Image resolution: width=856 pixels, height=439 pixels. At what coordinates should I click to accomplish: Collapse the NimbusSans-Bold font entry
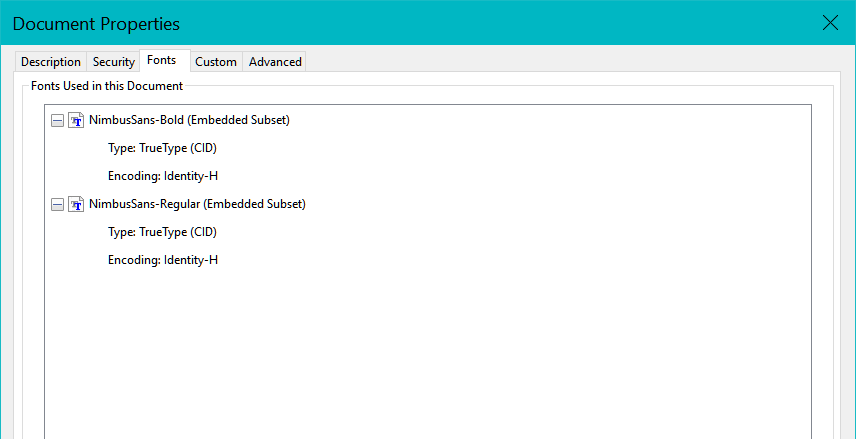coord(57,121)
